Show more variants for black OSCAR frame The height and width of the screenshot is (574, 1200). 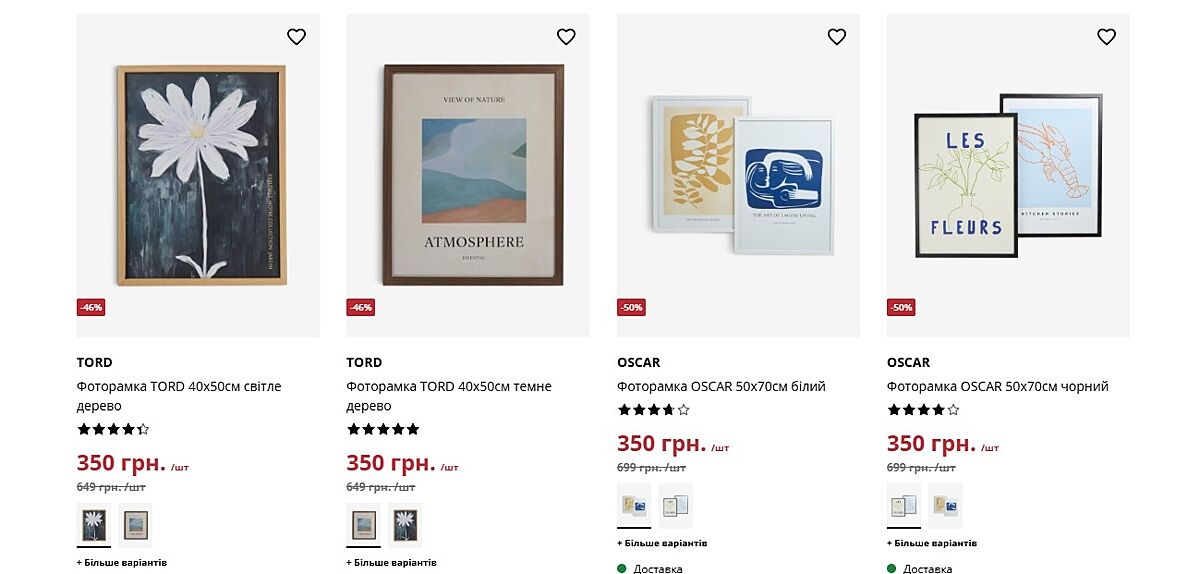(x=932, y=543)
